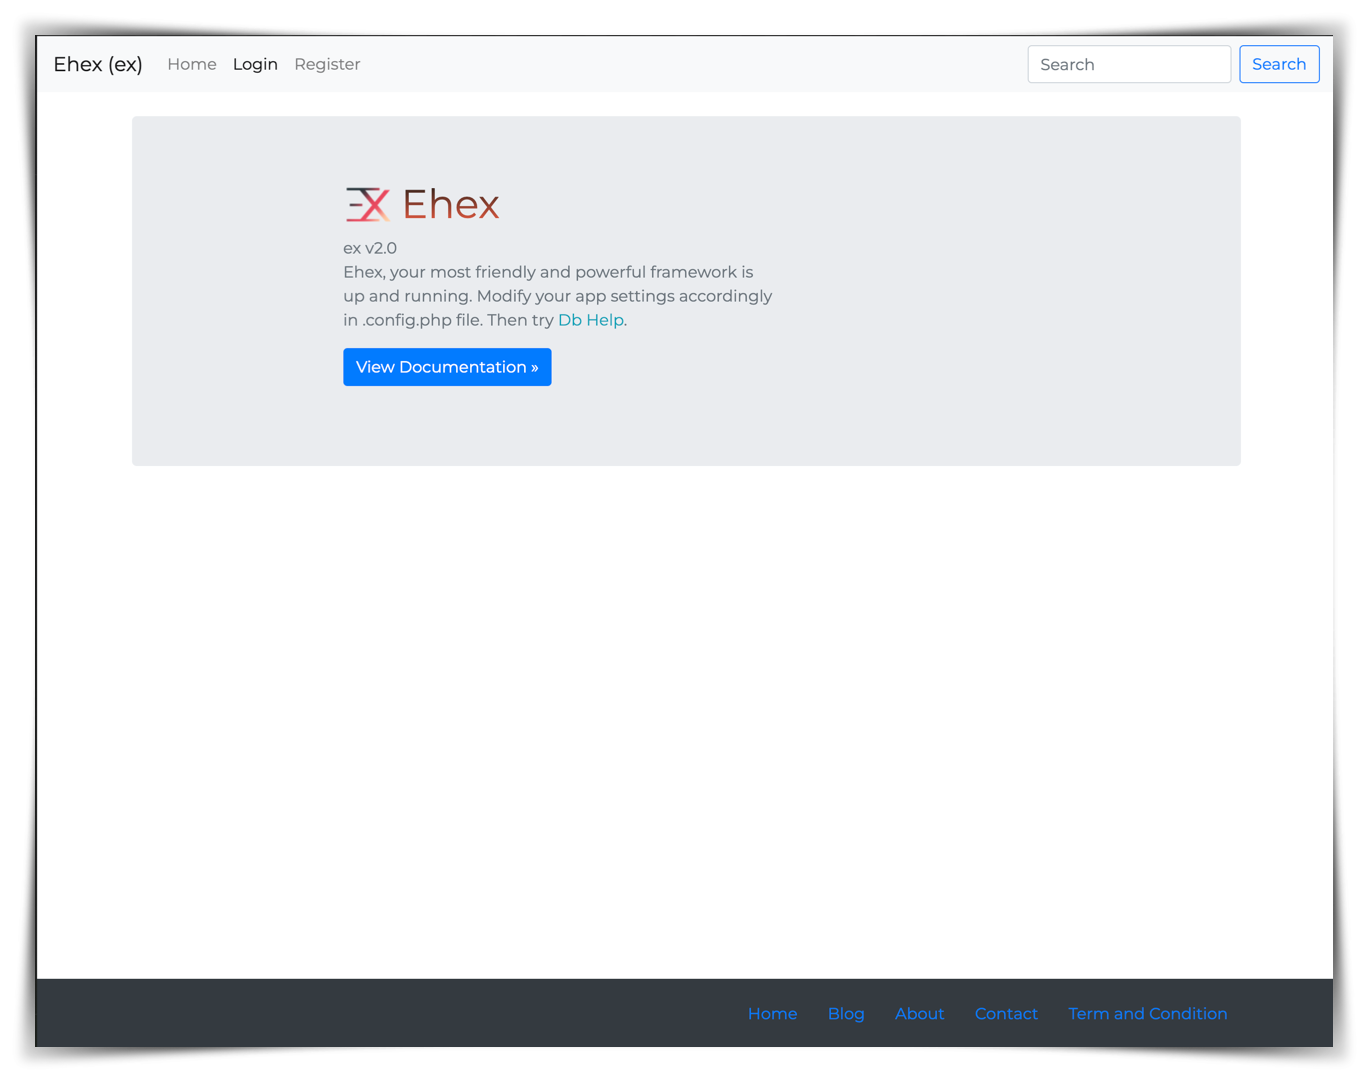Go to Home in the top navbar
This screenshot has width=1369, height=1082.
point(192,64)
